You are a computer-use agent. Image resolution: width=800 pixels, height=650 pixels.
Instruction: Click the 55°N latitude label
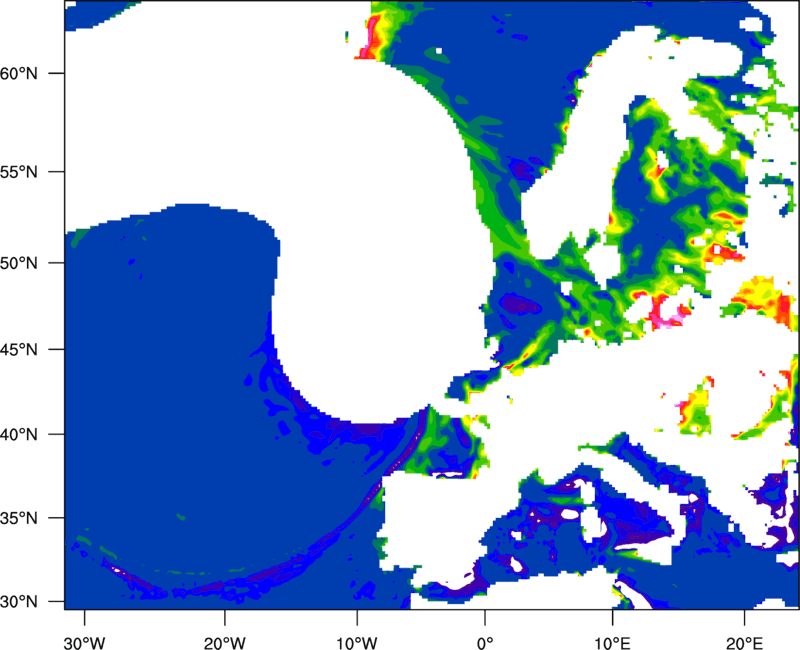coord(19,171)
